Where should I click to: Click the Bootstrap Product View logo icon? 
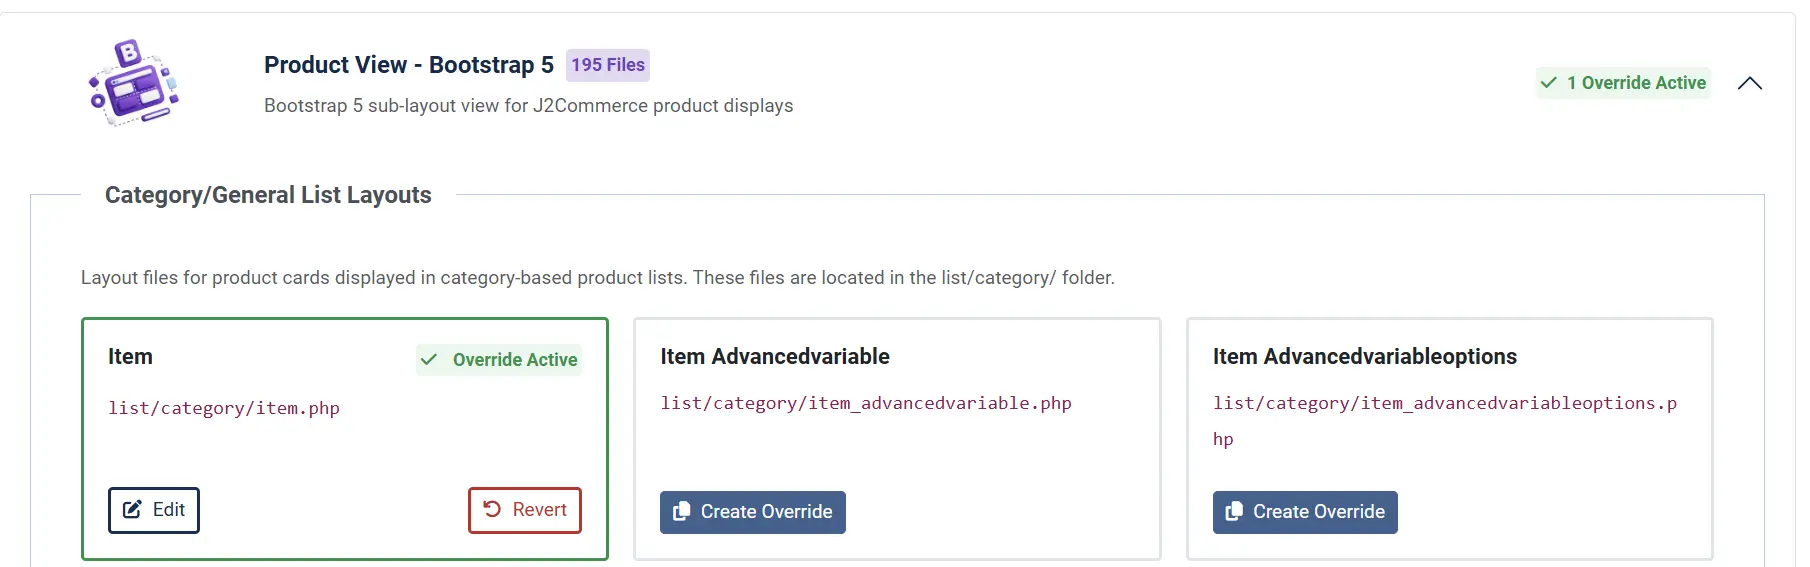point(134,83)
